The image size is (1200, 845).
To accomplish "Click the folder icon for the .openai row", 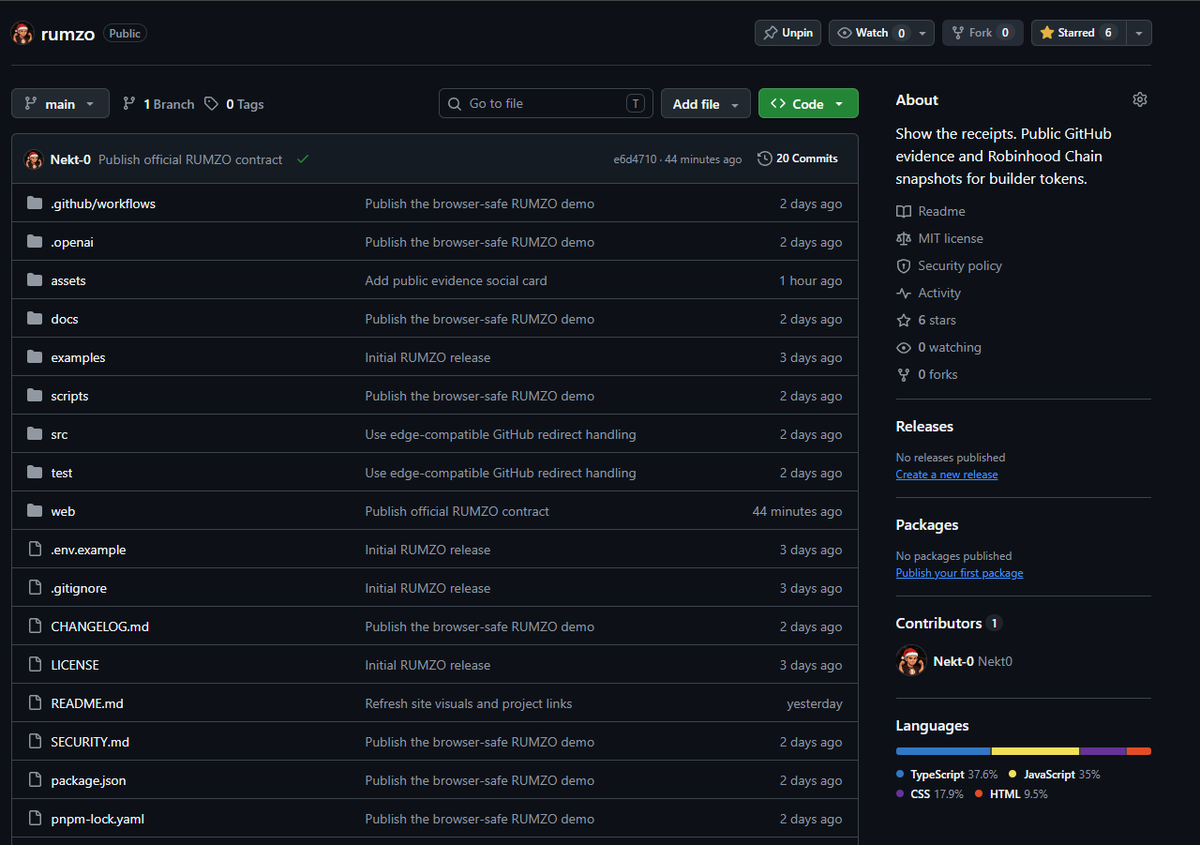I will (35, 242).
